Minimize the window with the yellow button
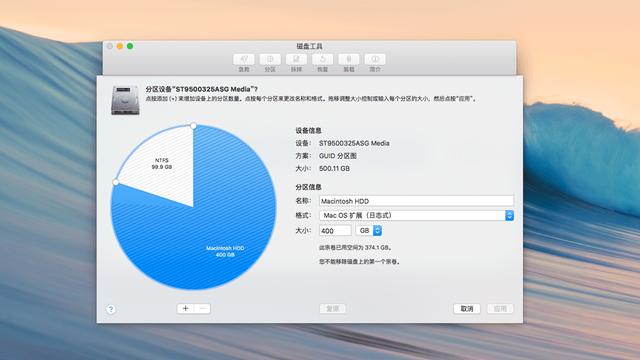This screenshot has width=640, height=360. pyautogui.click(x=120, y=46)
